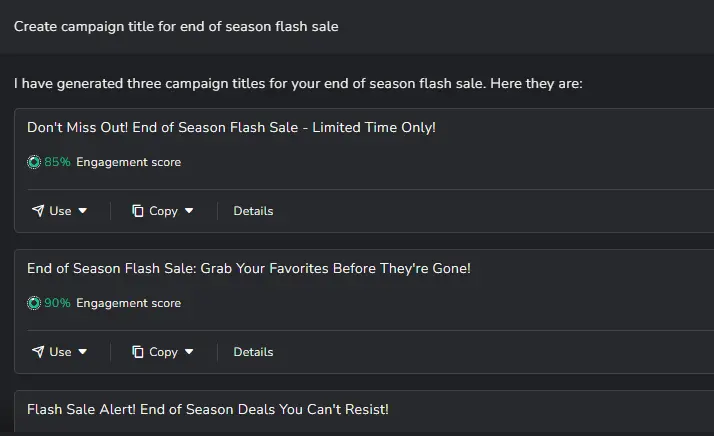Open Details for the 85% engagement title
Viewport: 714px width, 436px height.
tap(253, 210)
